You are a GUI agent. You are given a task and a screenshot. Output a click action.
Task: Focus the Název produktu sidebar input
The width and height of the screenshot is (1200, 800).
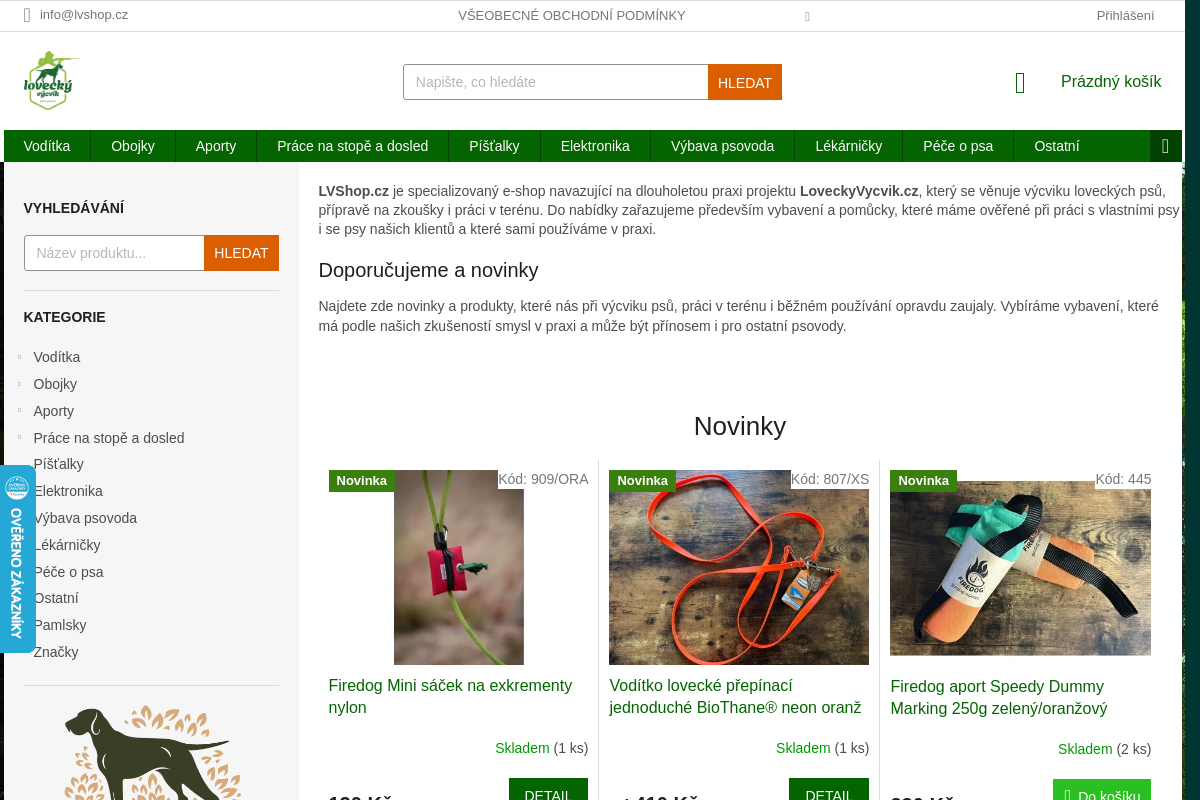114,253
